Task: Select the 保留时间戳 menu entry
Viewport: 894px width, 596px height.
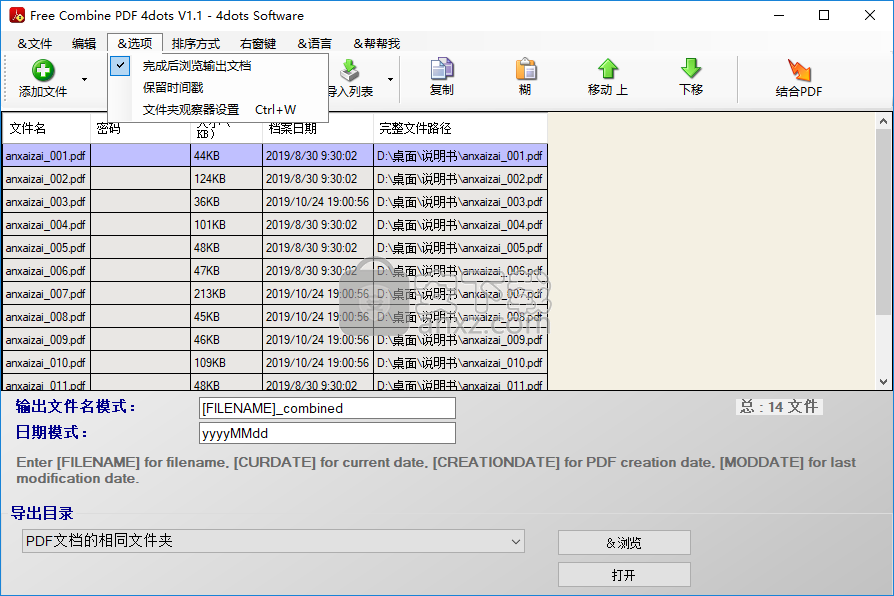Action: [x=218, y=88]
